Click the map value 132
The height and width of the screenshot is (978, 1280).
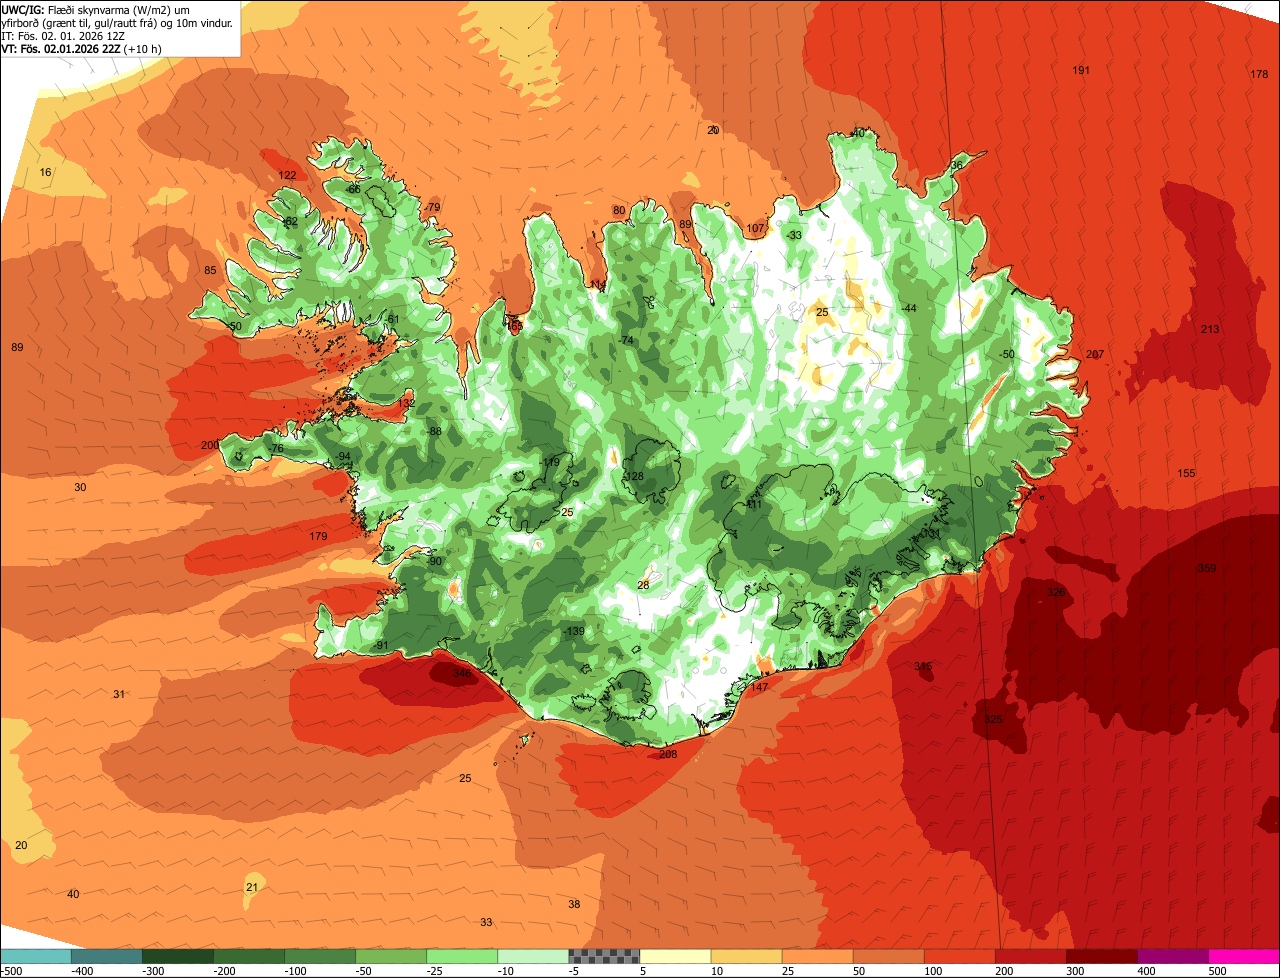[x=405, y=403]
